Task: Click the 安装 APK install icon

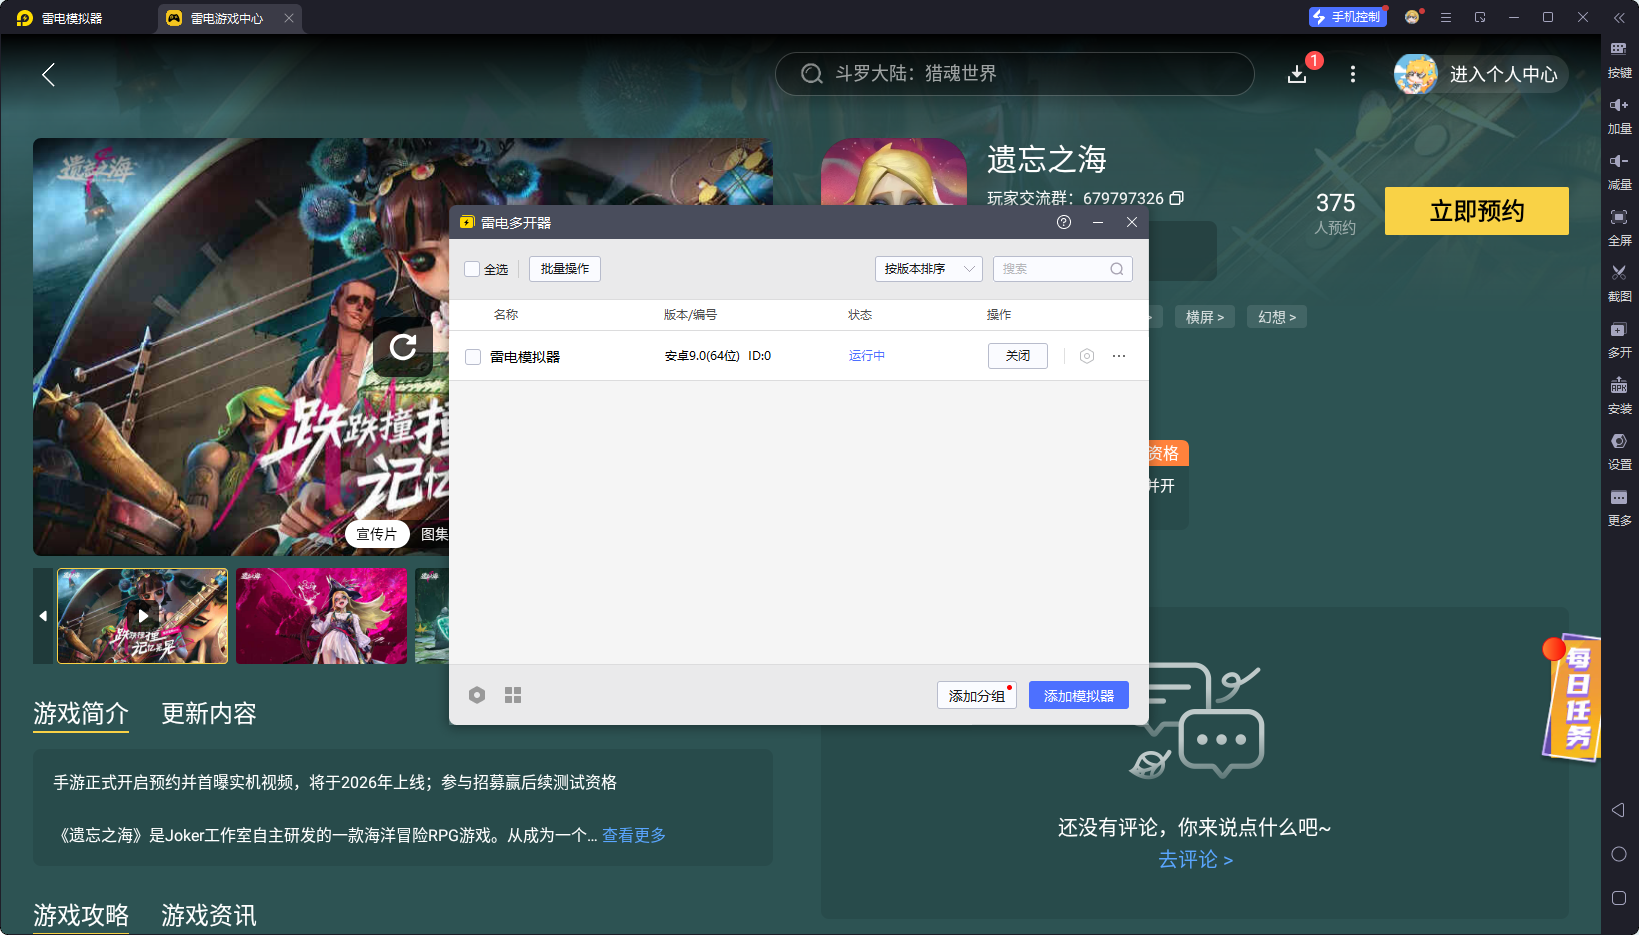Action: click(1618, 386)
